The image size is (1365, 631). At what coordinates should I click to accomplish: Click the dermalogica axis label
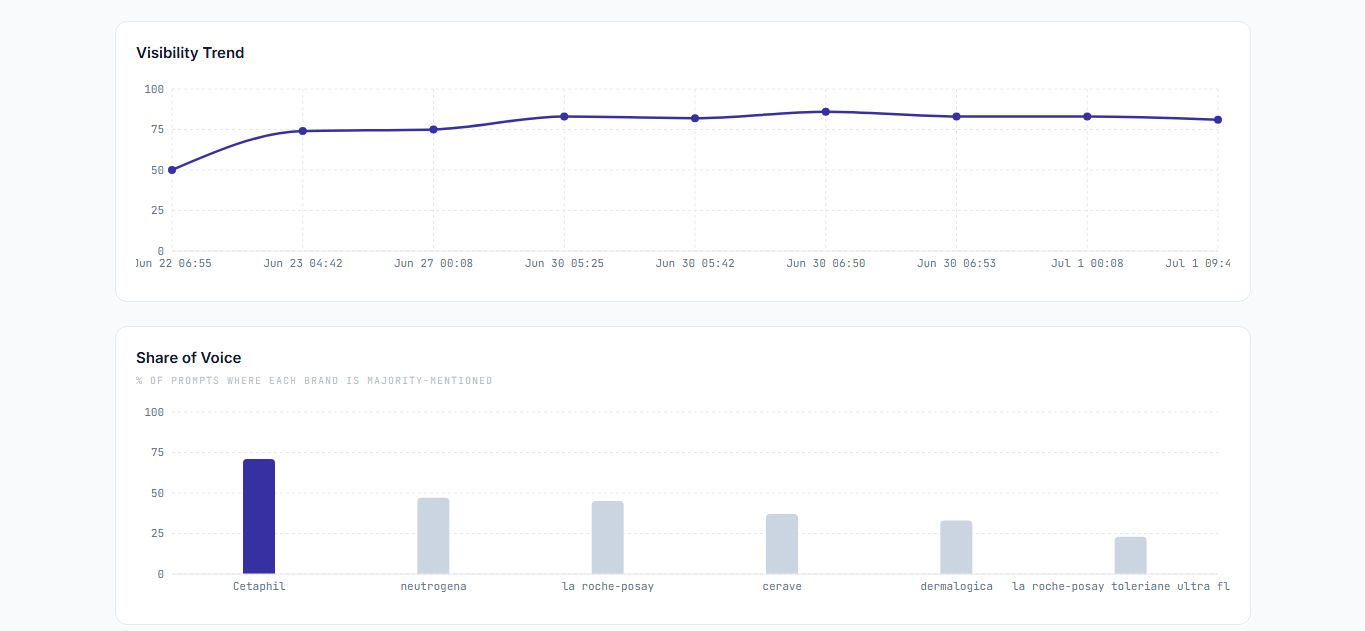click(x=956, y=586)
